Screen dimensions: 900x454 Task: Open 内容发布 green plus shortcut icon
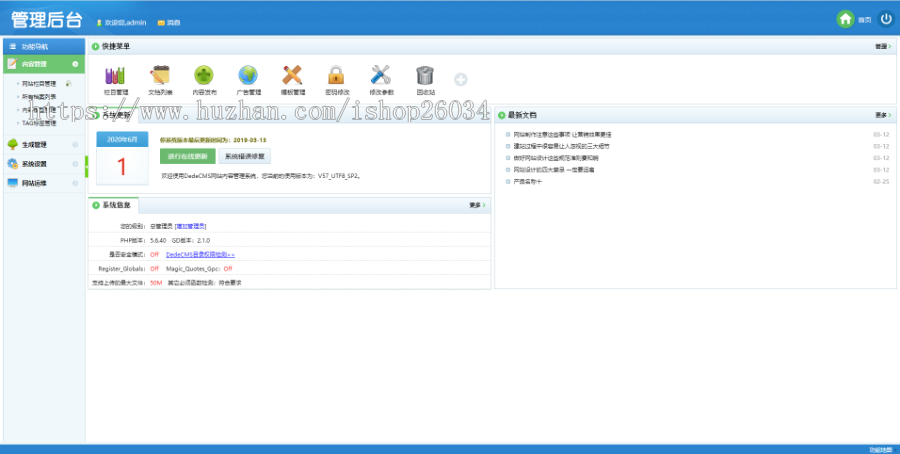204,75
